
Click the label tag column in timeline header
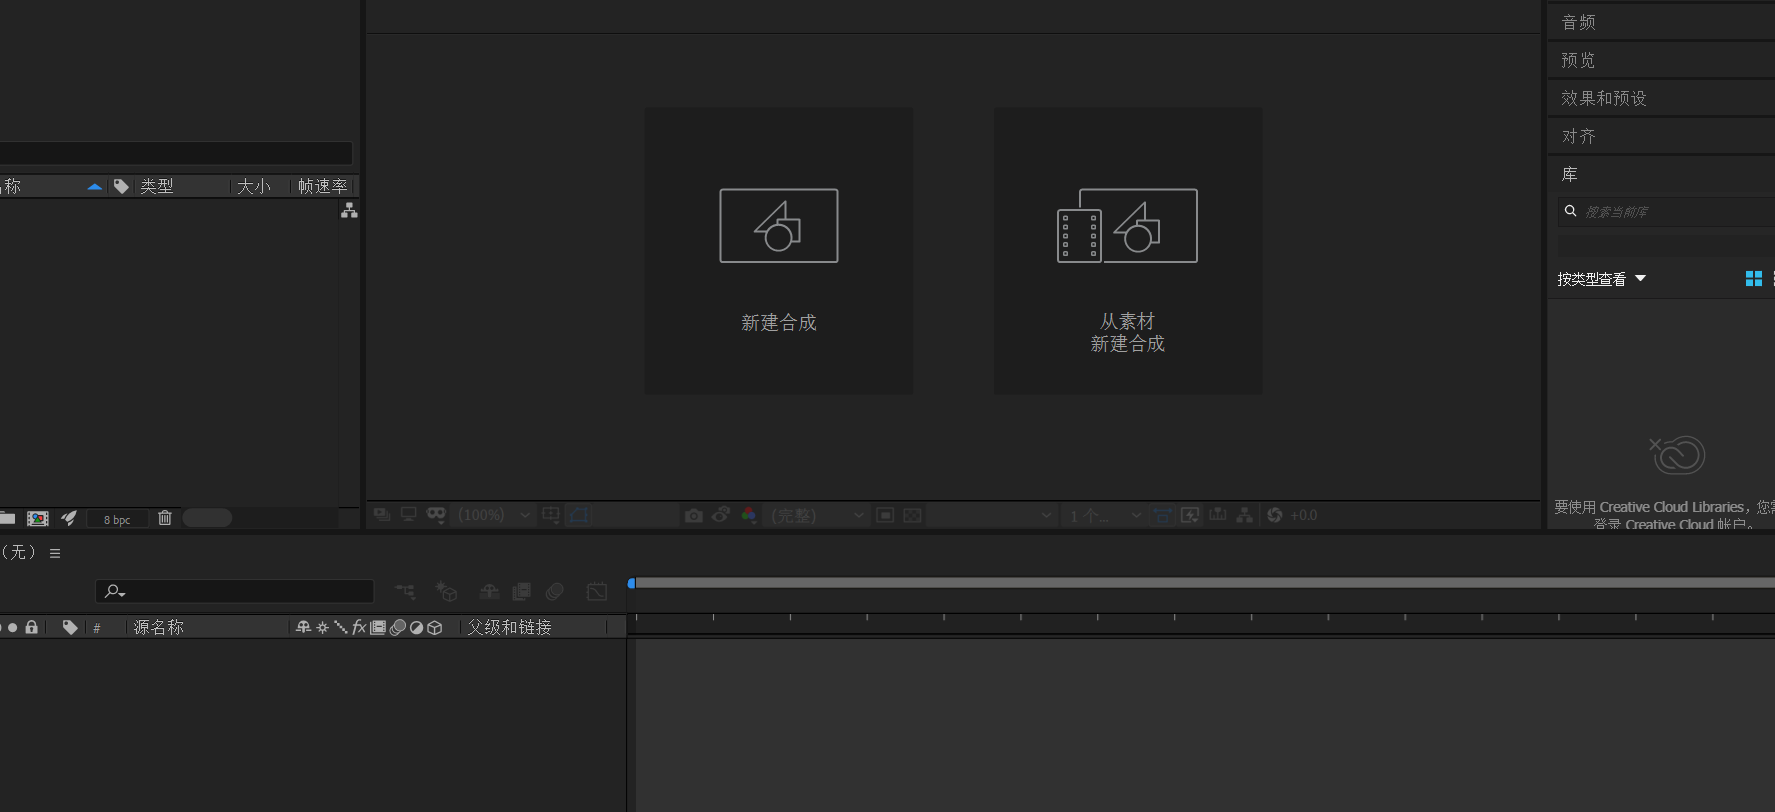[x=70, y=627]
